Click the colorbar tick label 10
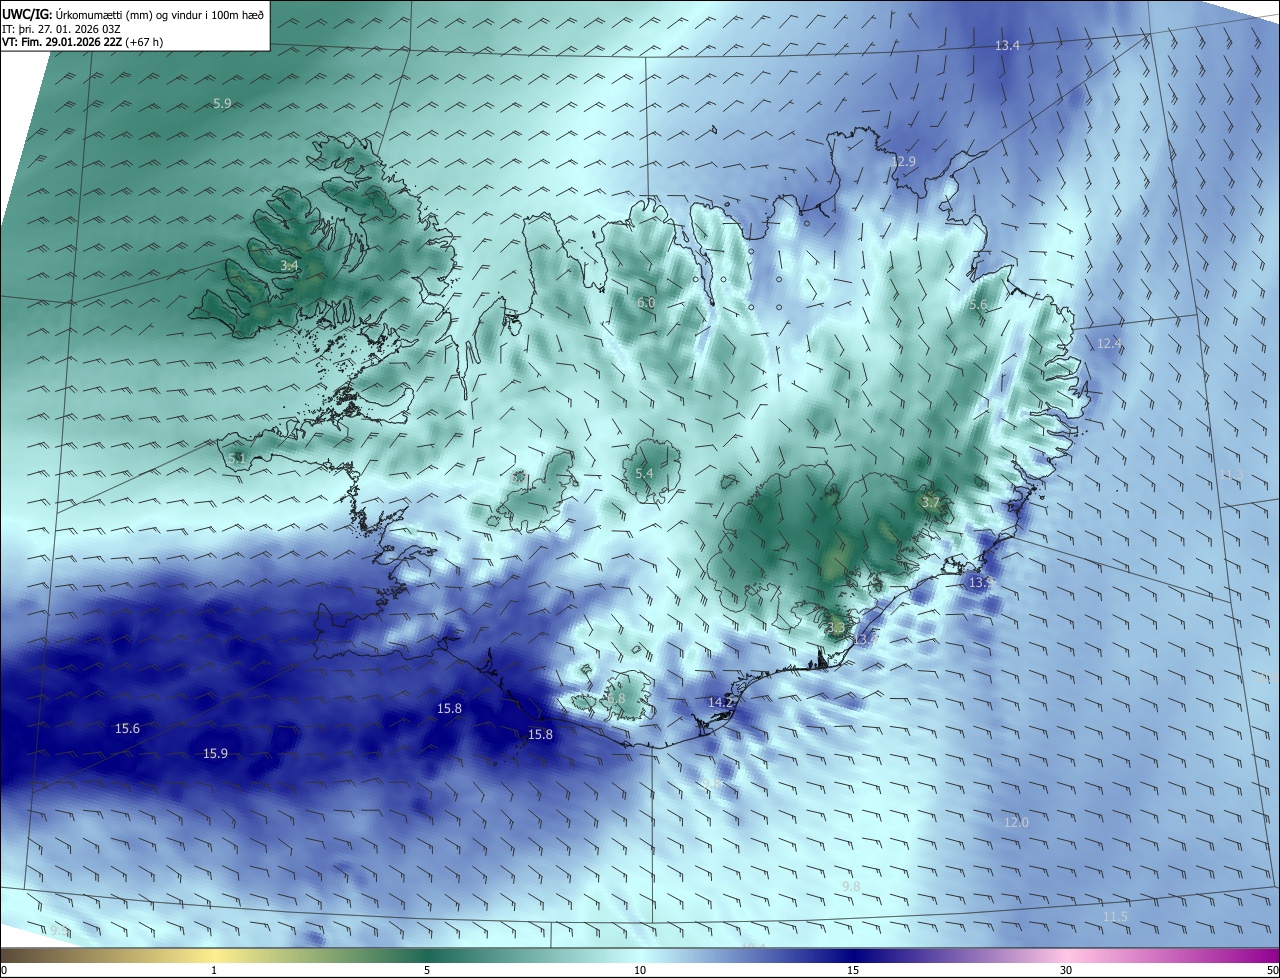1280x978 pixels. tap(640, 970)
